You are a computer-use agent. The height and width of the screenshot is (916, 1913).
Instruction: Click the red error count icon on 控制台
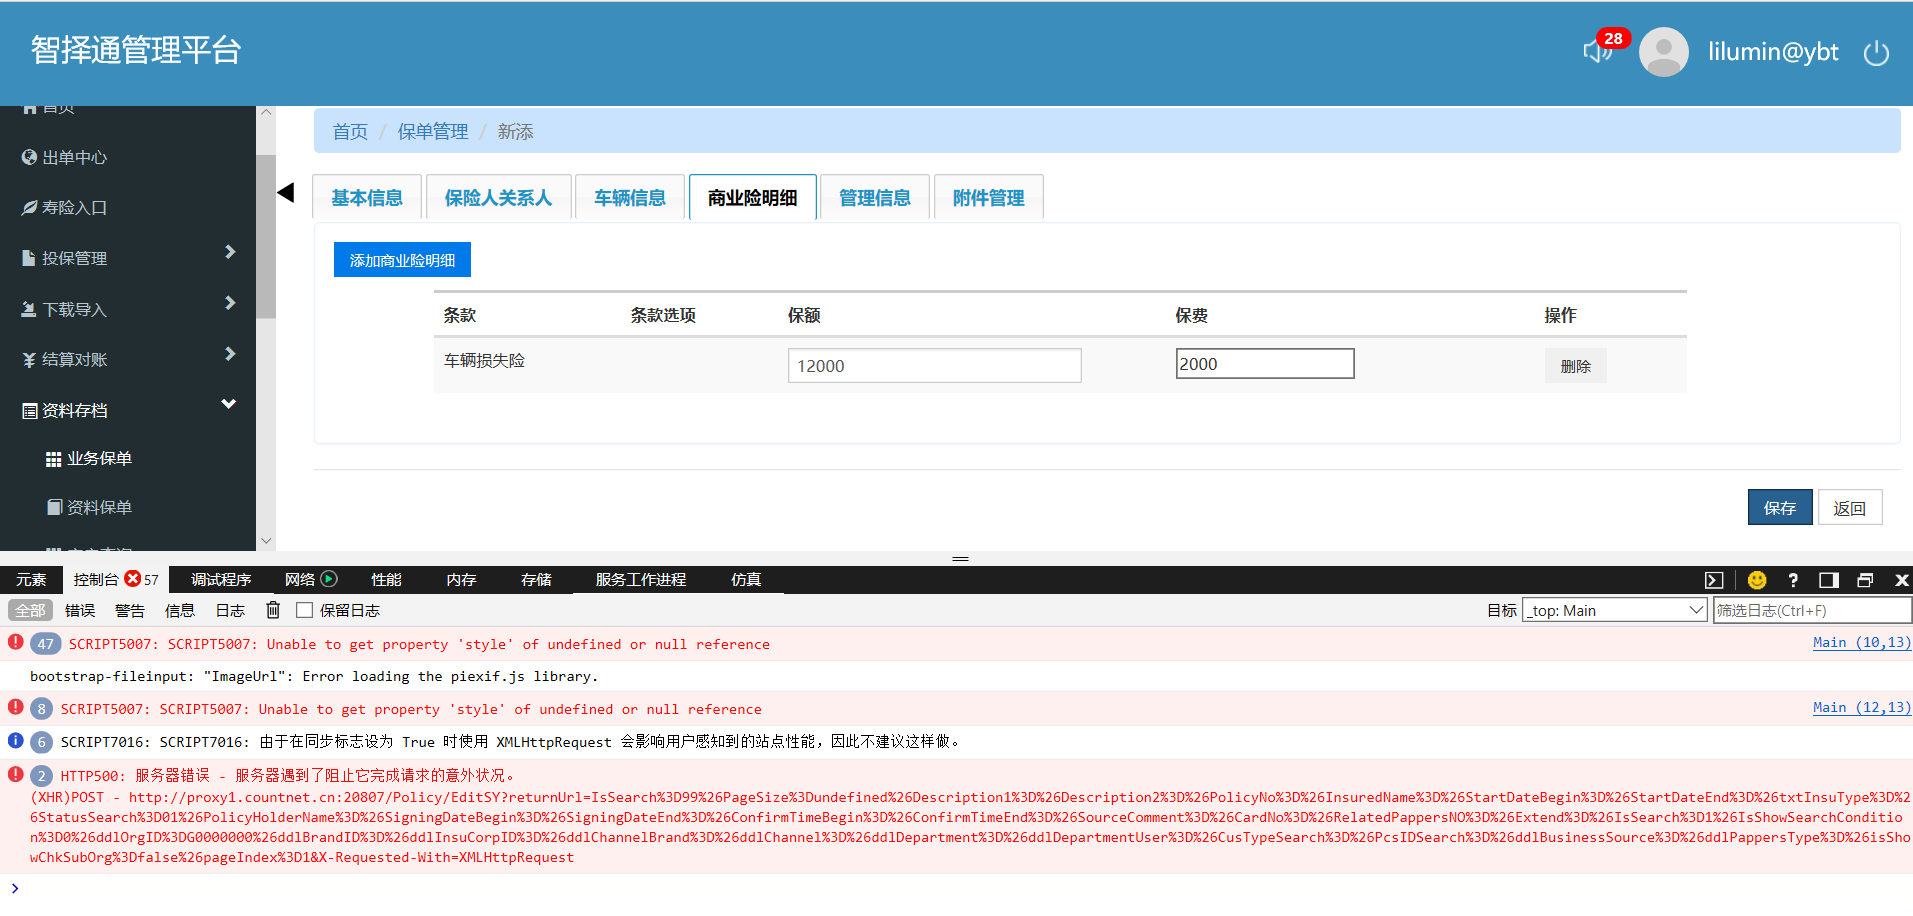(x=132, y=579)
